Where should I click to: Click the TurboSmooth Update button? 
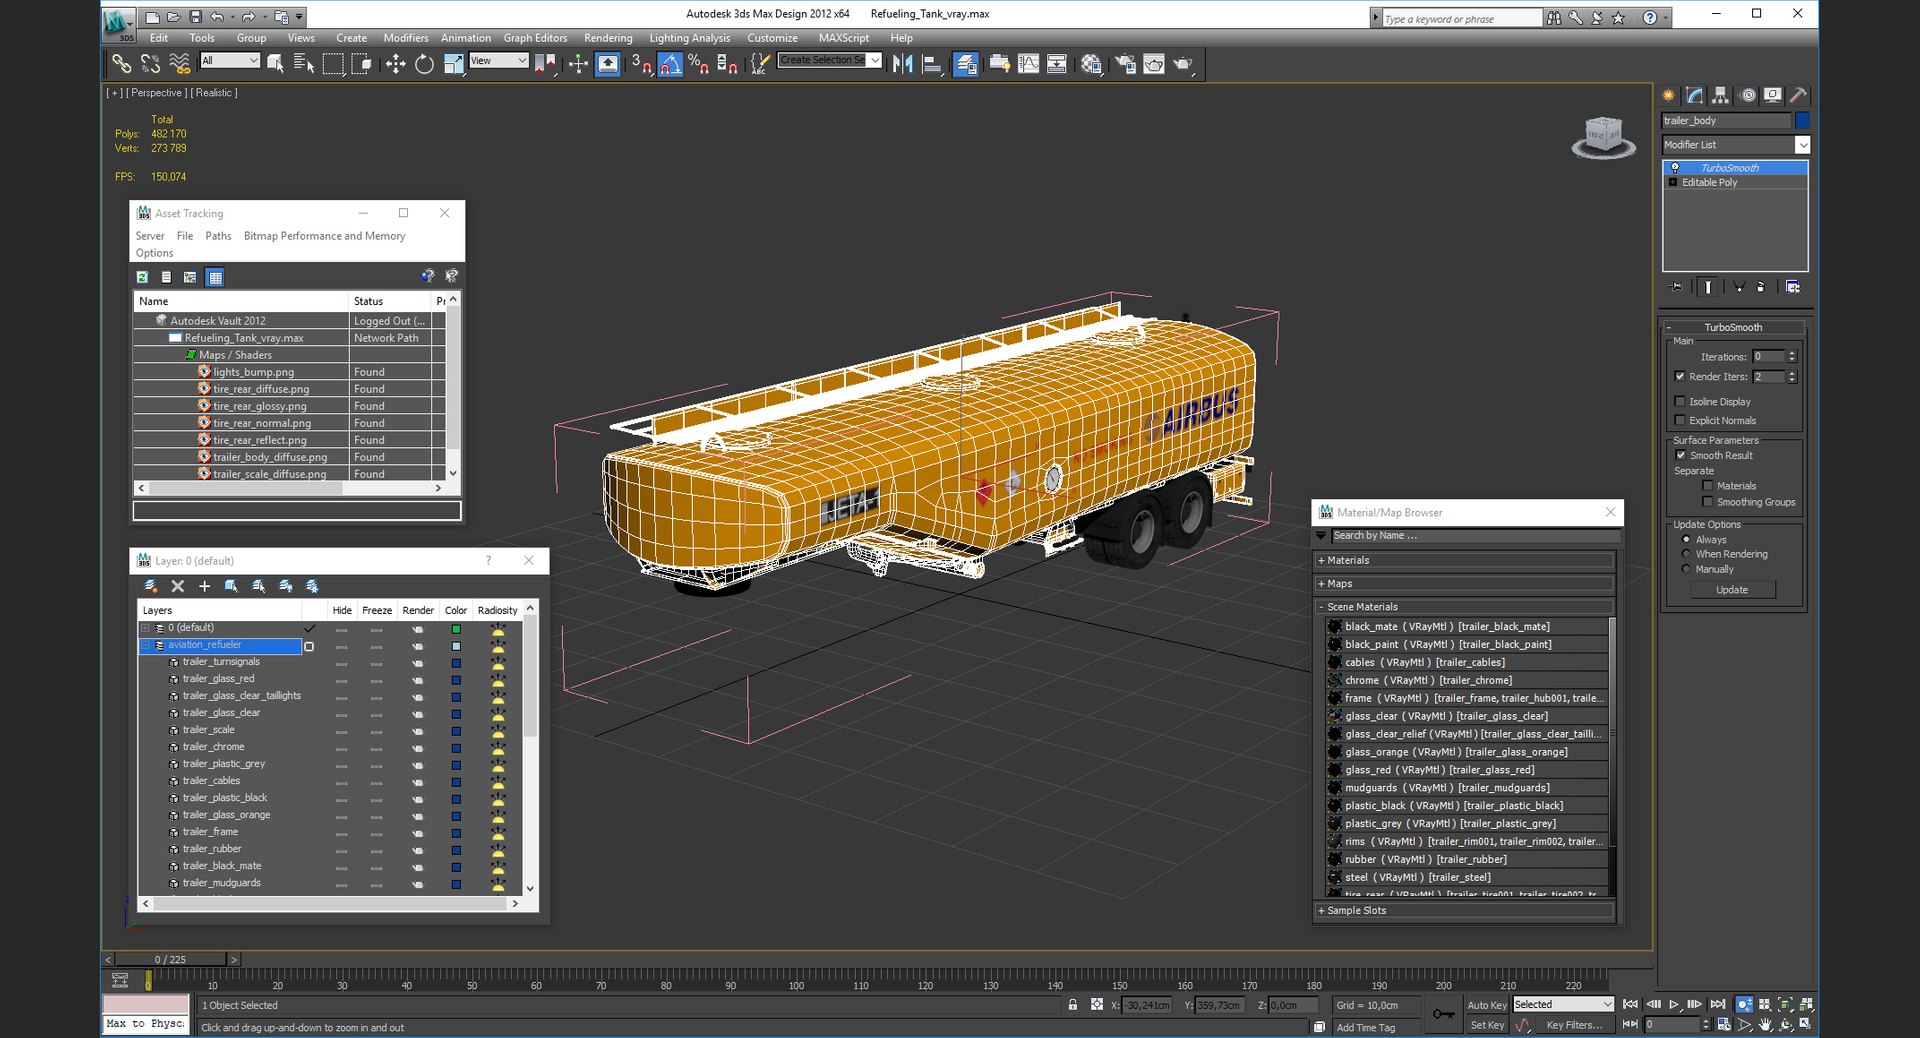[1732, 590]
